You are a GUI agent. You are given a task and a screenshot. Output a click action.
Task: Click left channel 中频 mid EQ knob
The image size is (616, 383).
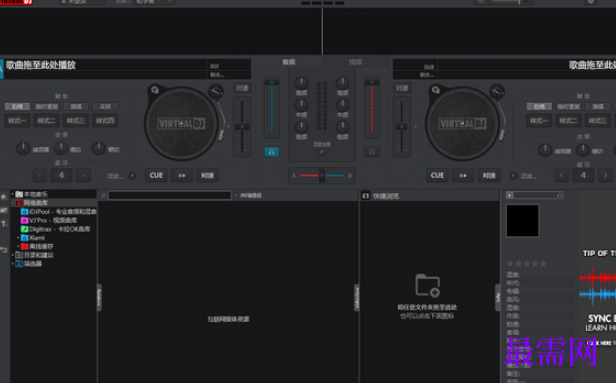tap(301, 105)
